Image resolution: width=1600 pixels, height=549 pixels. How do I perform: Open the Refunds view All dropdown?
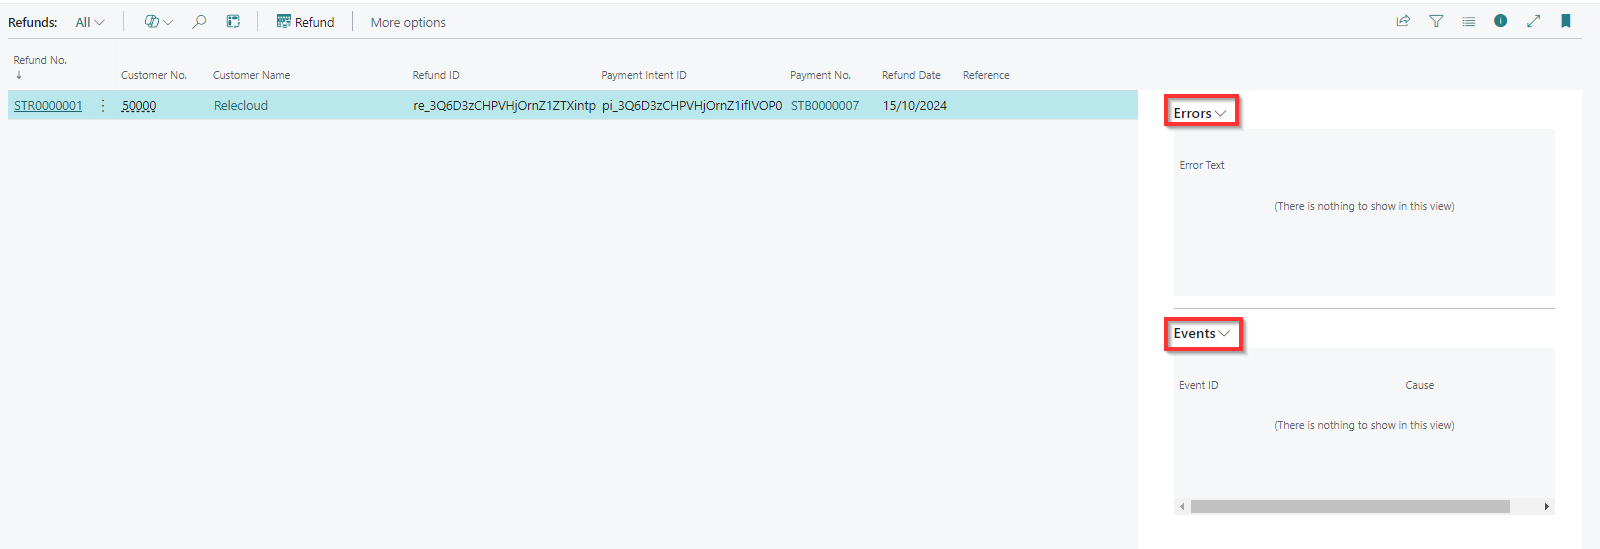click(x=89, y=22)
